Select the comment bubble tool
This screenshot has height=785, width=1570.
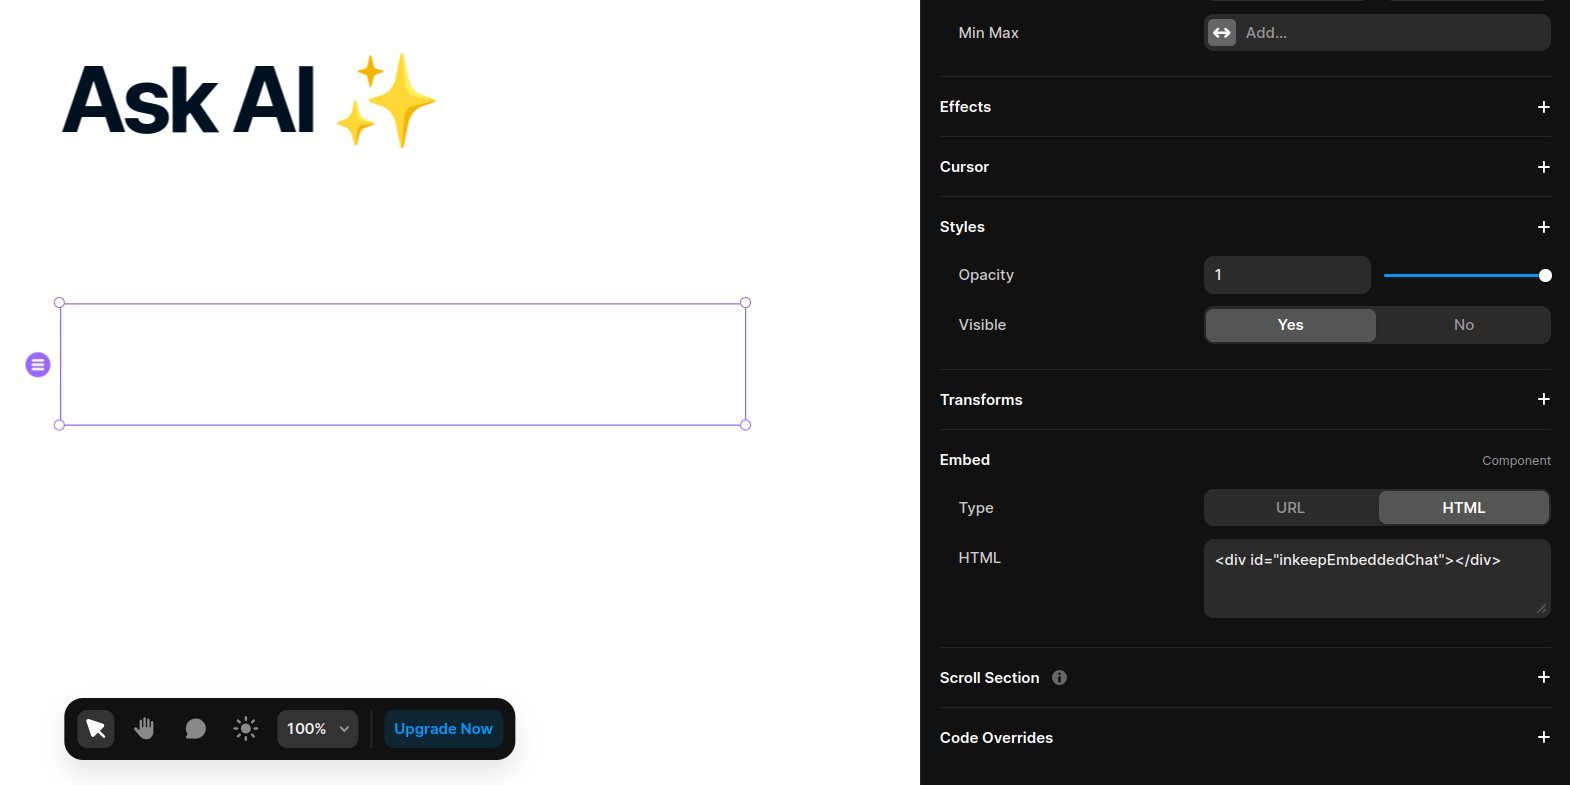pos(195,729)
